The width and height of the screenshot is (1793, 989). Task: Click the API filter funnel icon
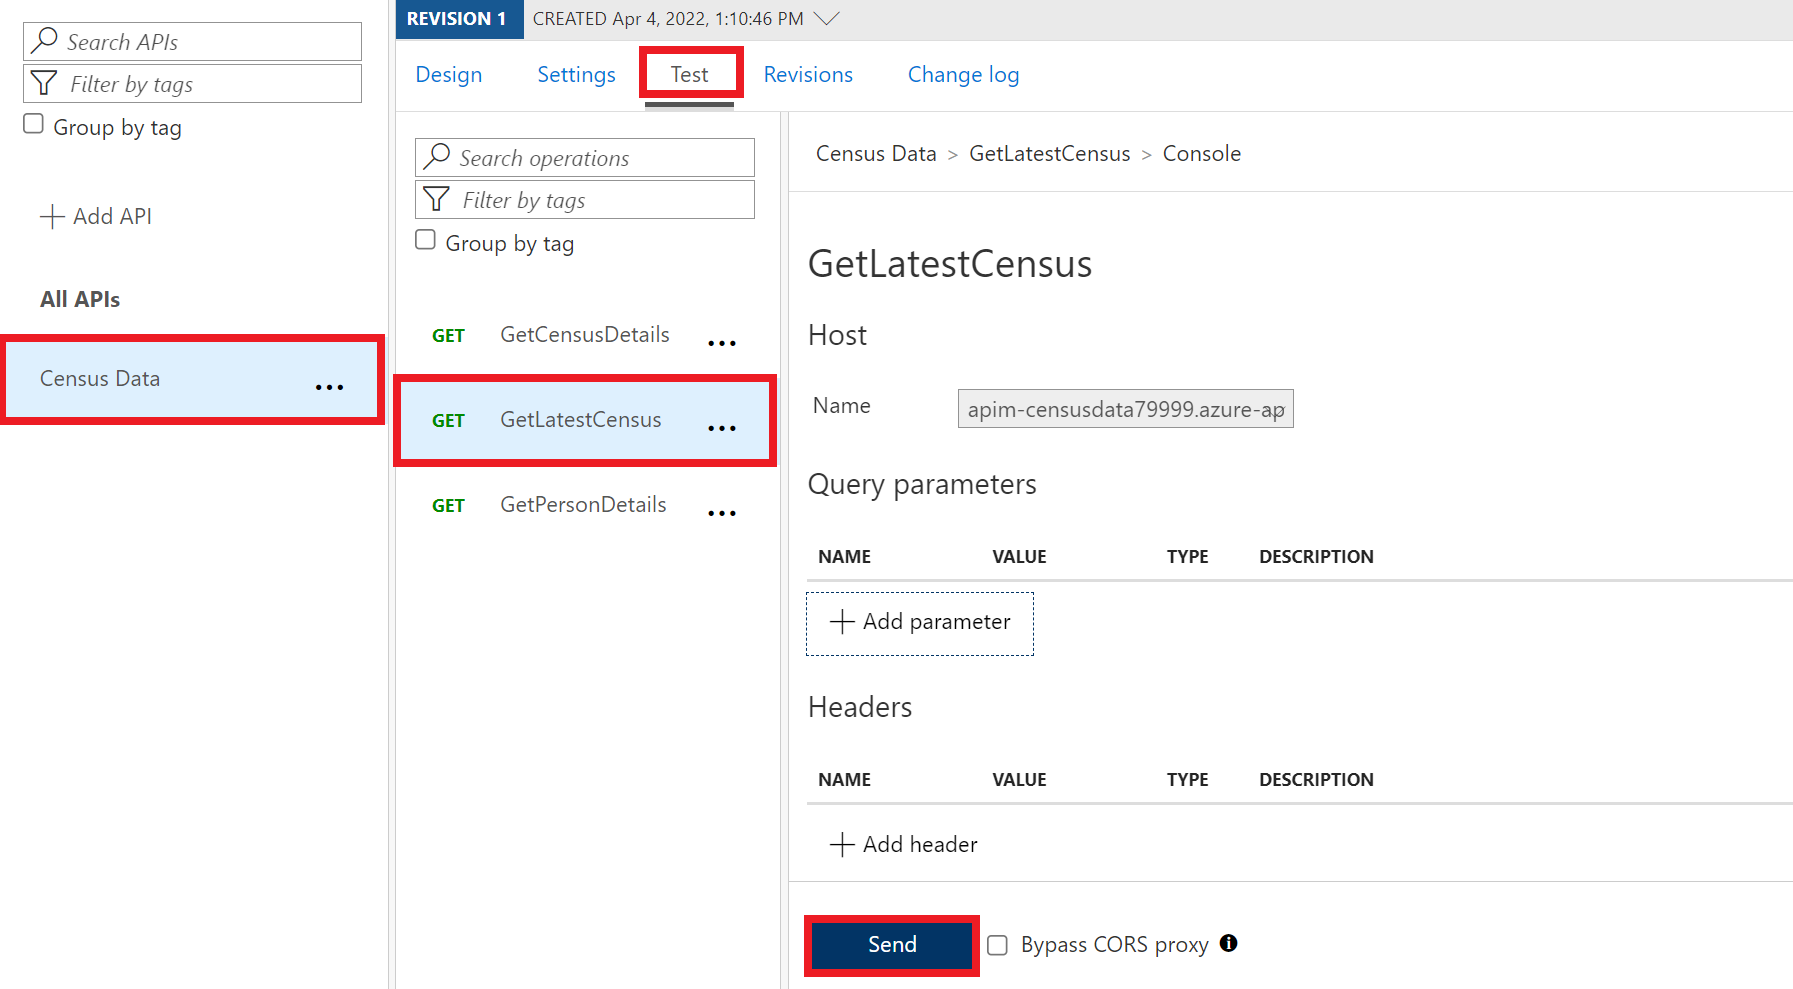44,83
